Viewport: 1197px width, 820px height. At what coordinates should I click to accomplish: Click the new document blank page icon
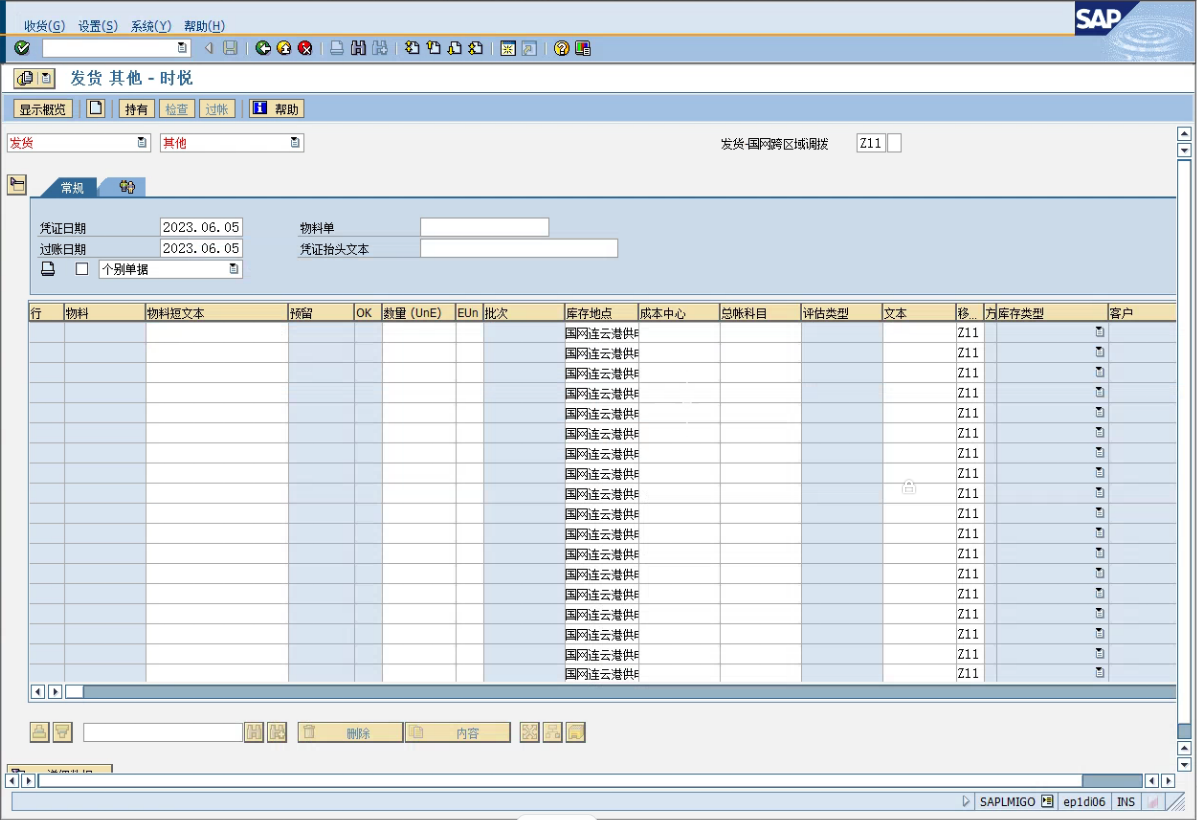[x=96, y=109]
